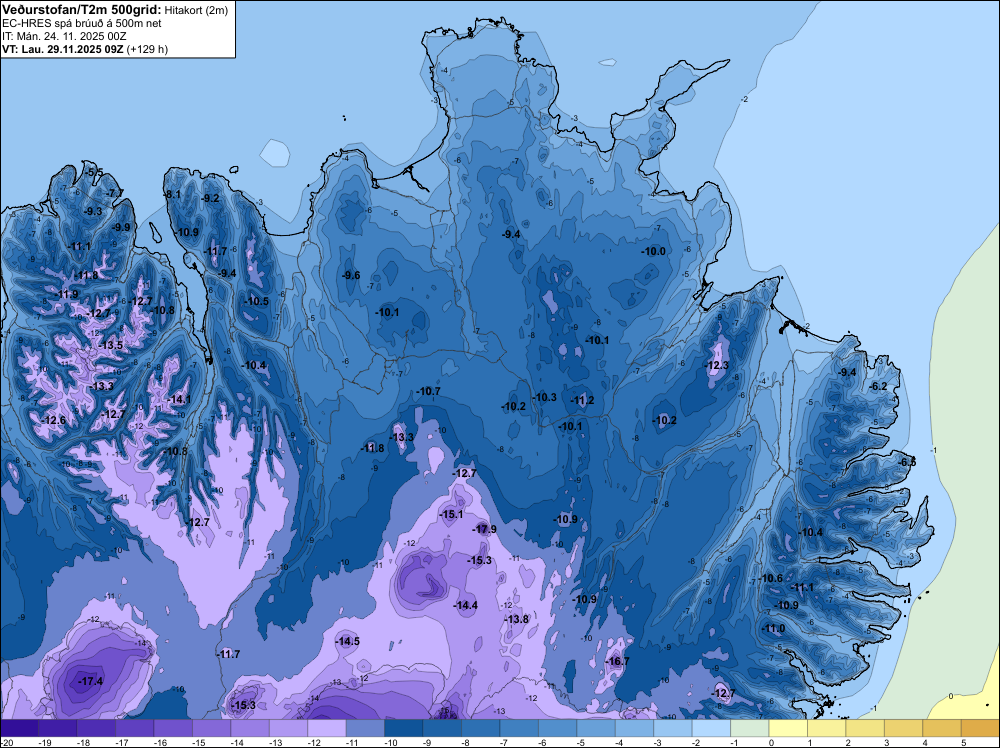Click the yellow legend swatch right of 0
Image resolution: width=1000 pixels, height=748 pixels.
coord(788,728)
